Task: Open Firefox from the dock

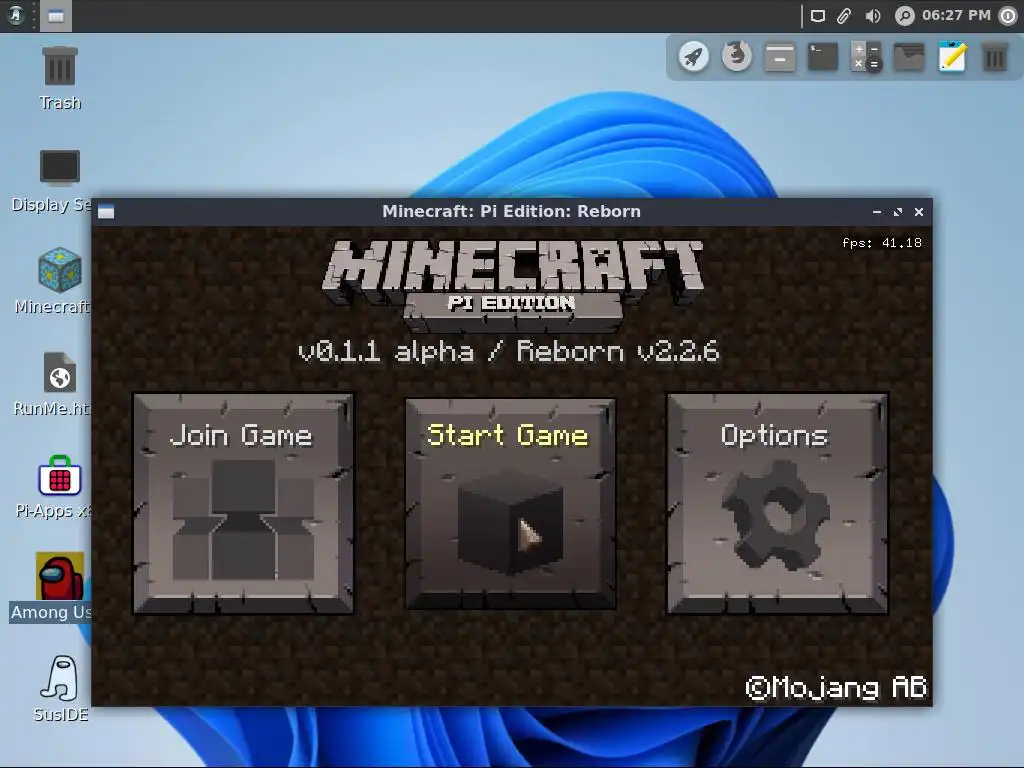Action: (737, 57)
